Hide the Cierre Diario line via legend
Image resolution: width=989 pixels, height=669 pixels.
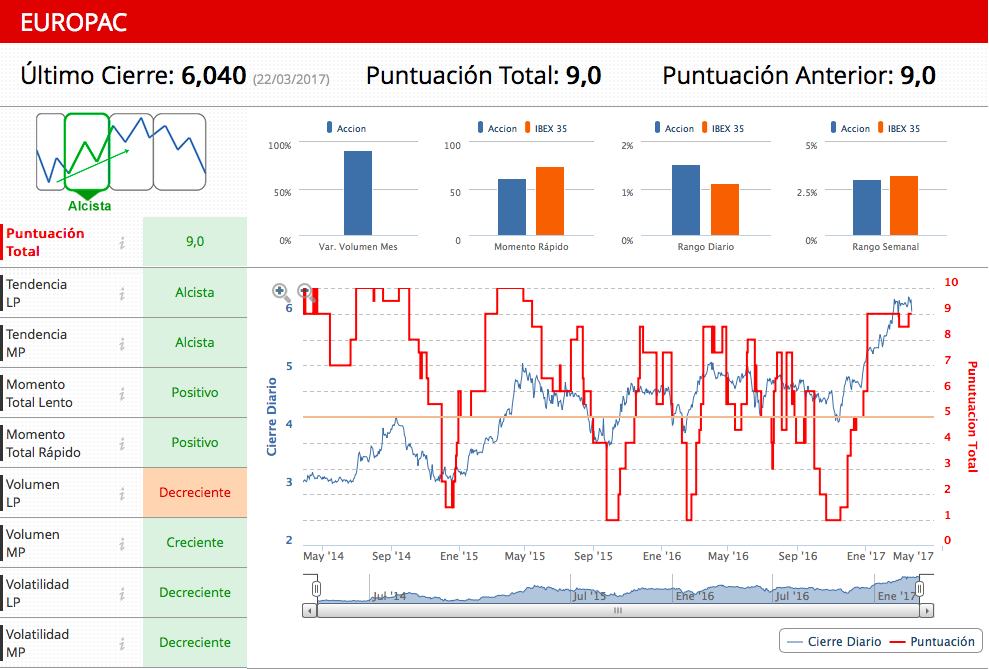[834, 642]
